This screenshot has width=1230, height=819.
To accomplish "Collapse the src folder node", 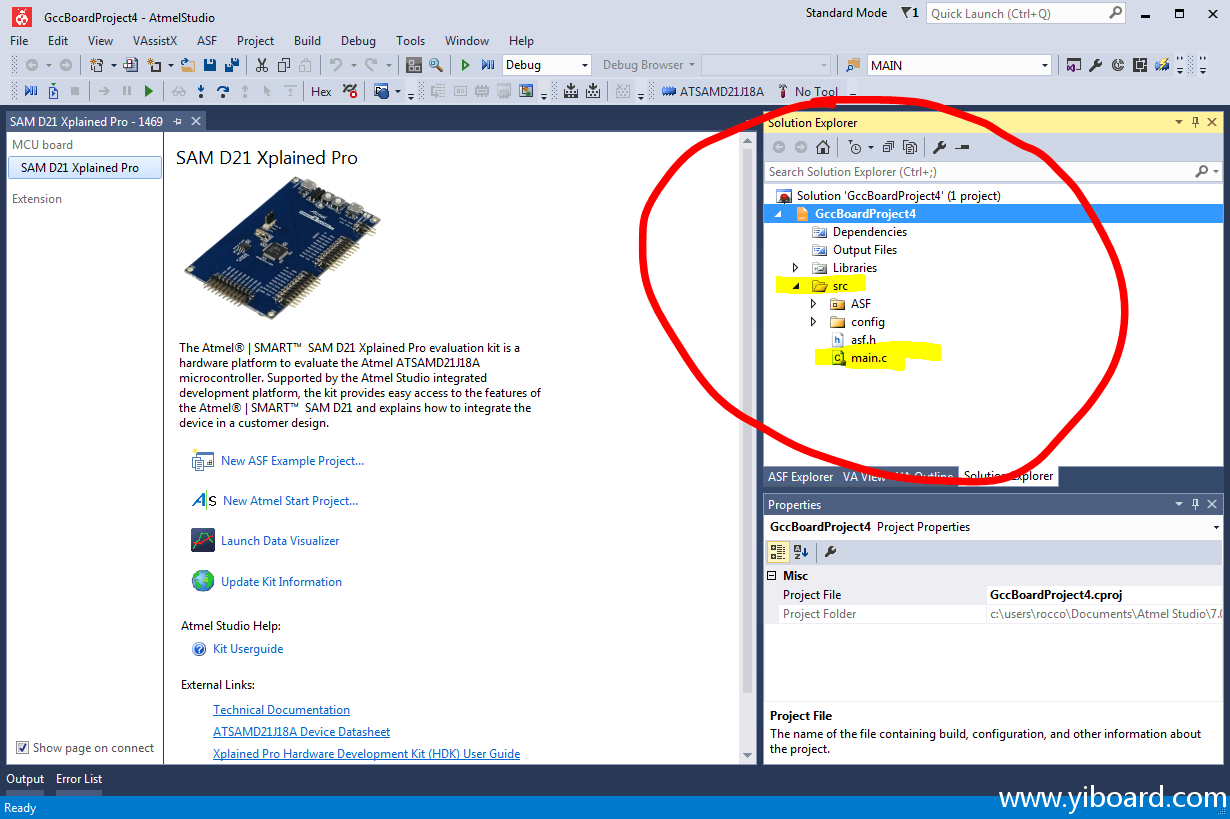I will (796, 286).
